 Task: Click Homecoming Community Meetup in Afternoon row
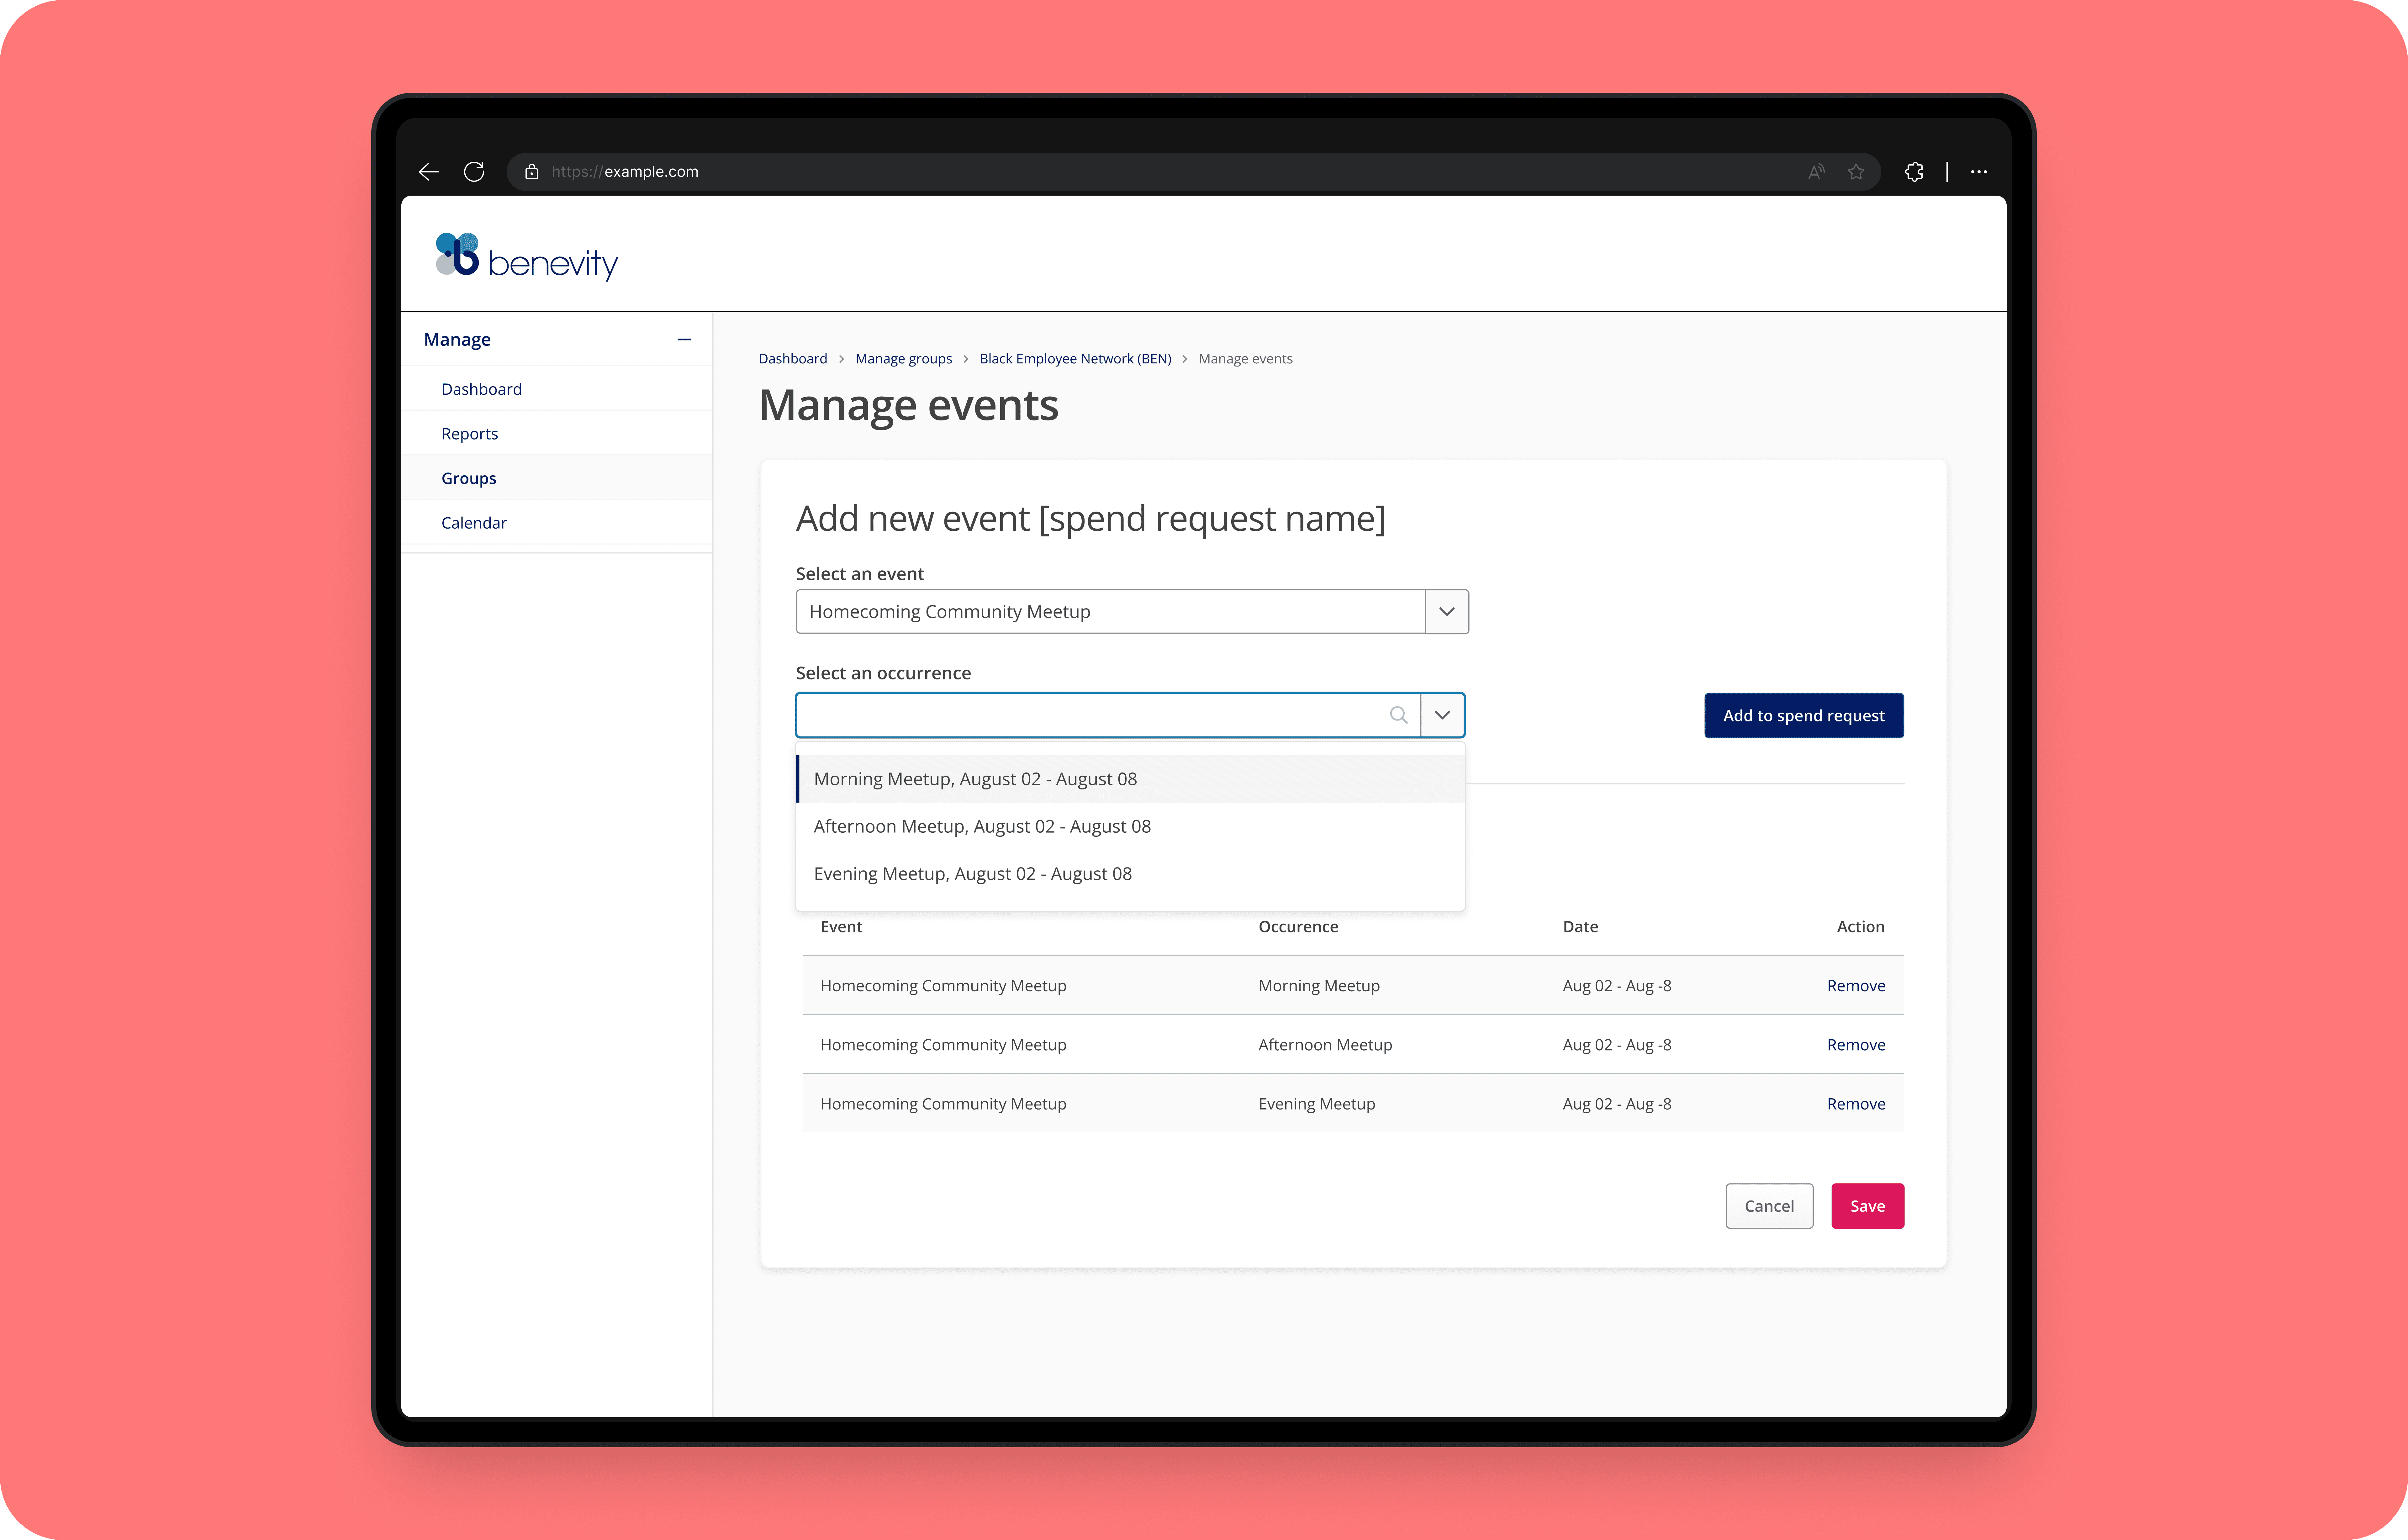point(943,1045)
